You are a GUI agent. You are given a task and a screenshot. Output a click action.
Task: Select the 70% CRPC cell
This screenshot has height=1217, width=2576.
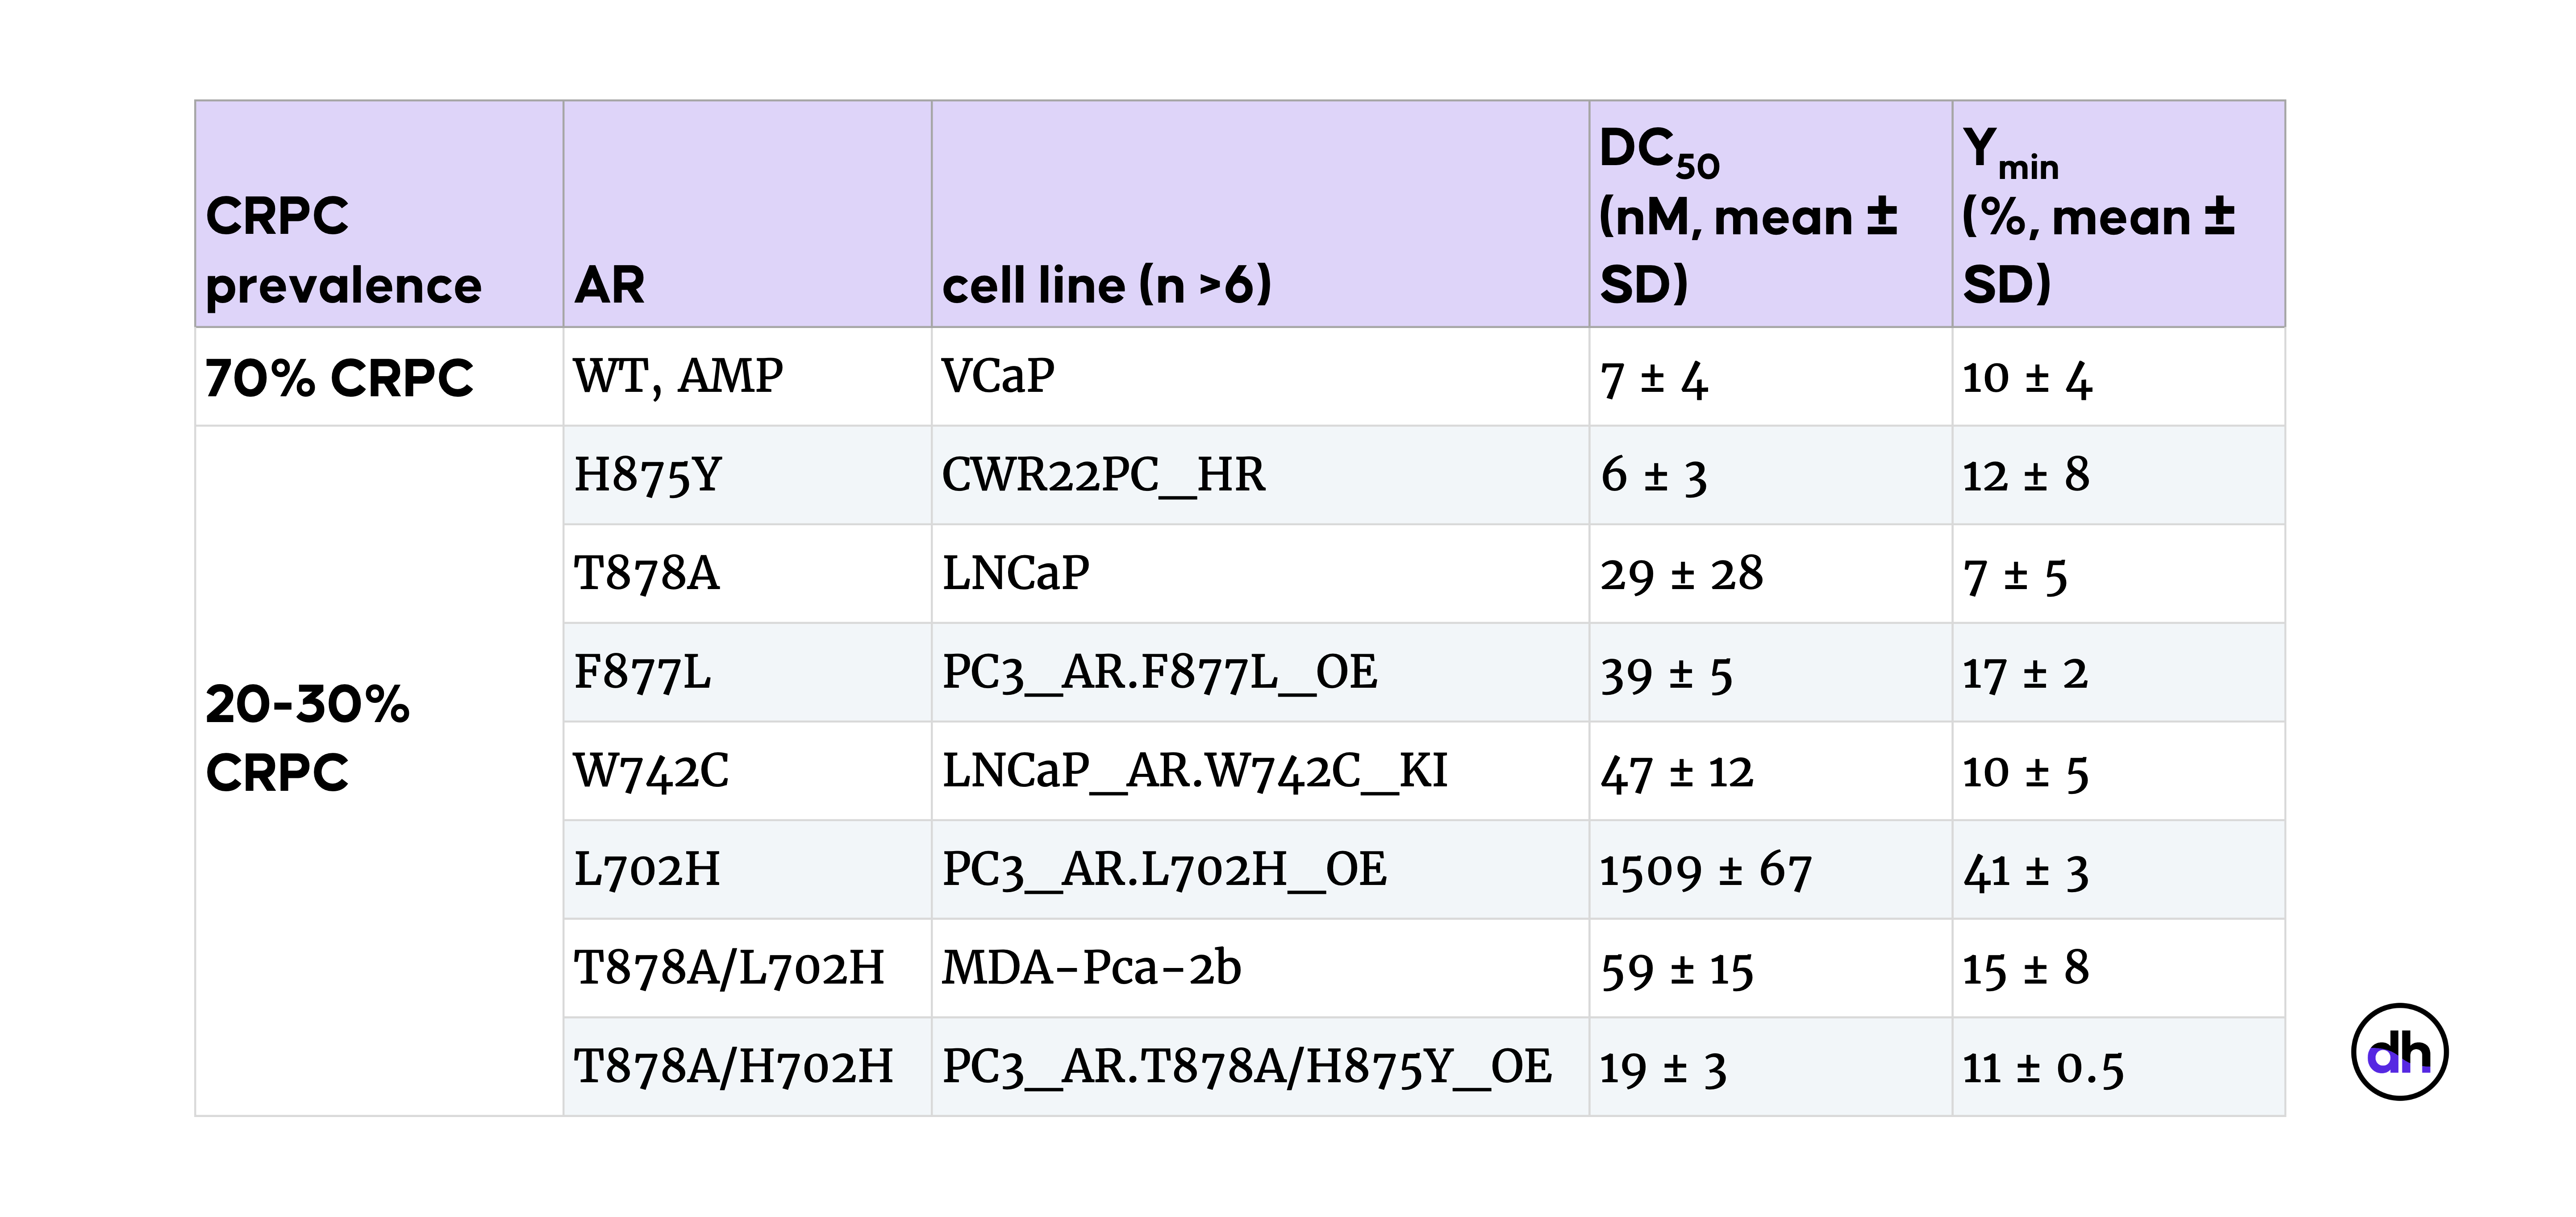tap(379, 377)
